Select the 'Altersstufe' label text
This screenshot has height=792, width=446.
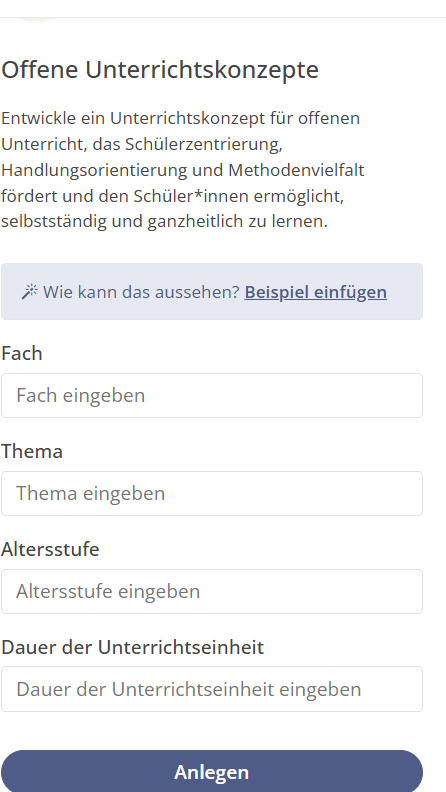click(50, 549)
